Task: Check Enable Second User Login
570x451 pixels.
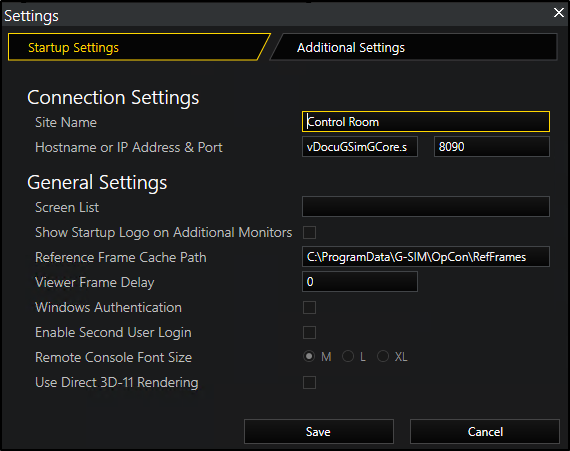Action: 309,333
